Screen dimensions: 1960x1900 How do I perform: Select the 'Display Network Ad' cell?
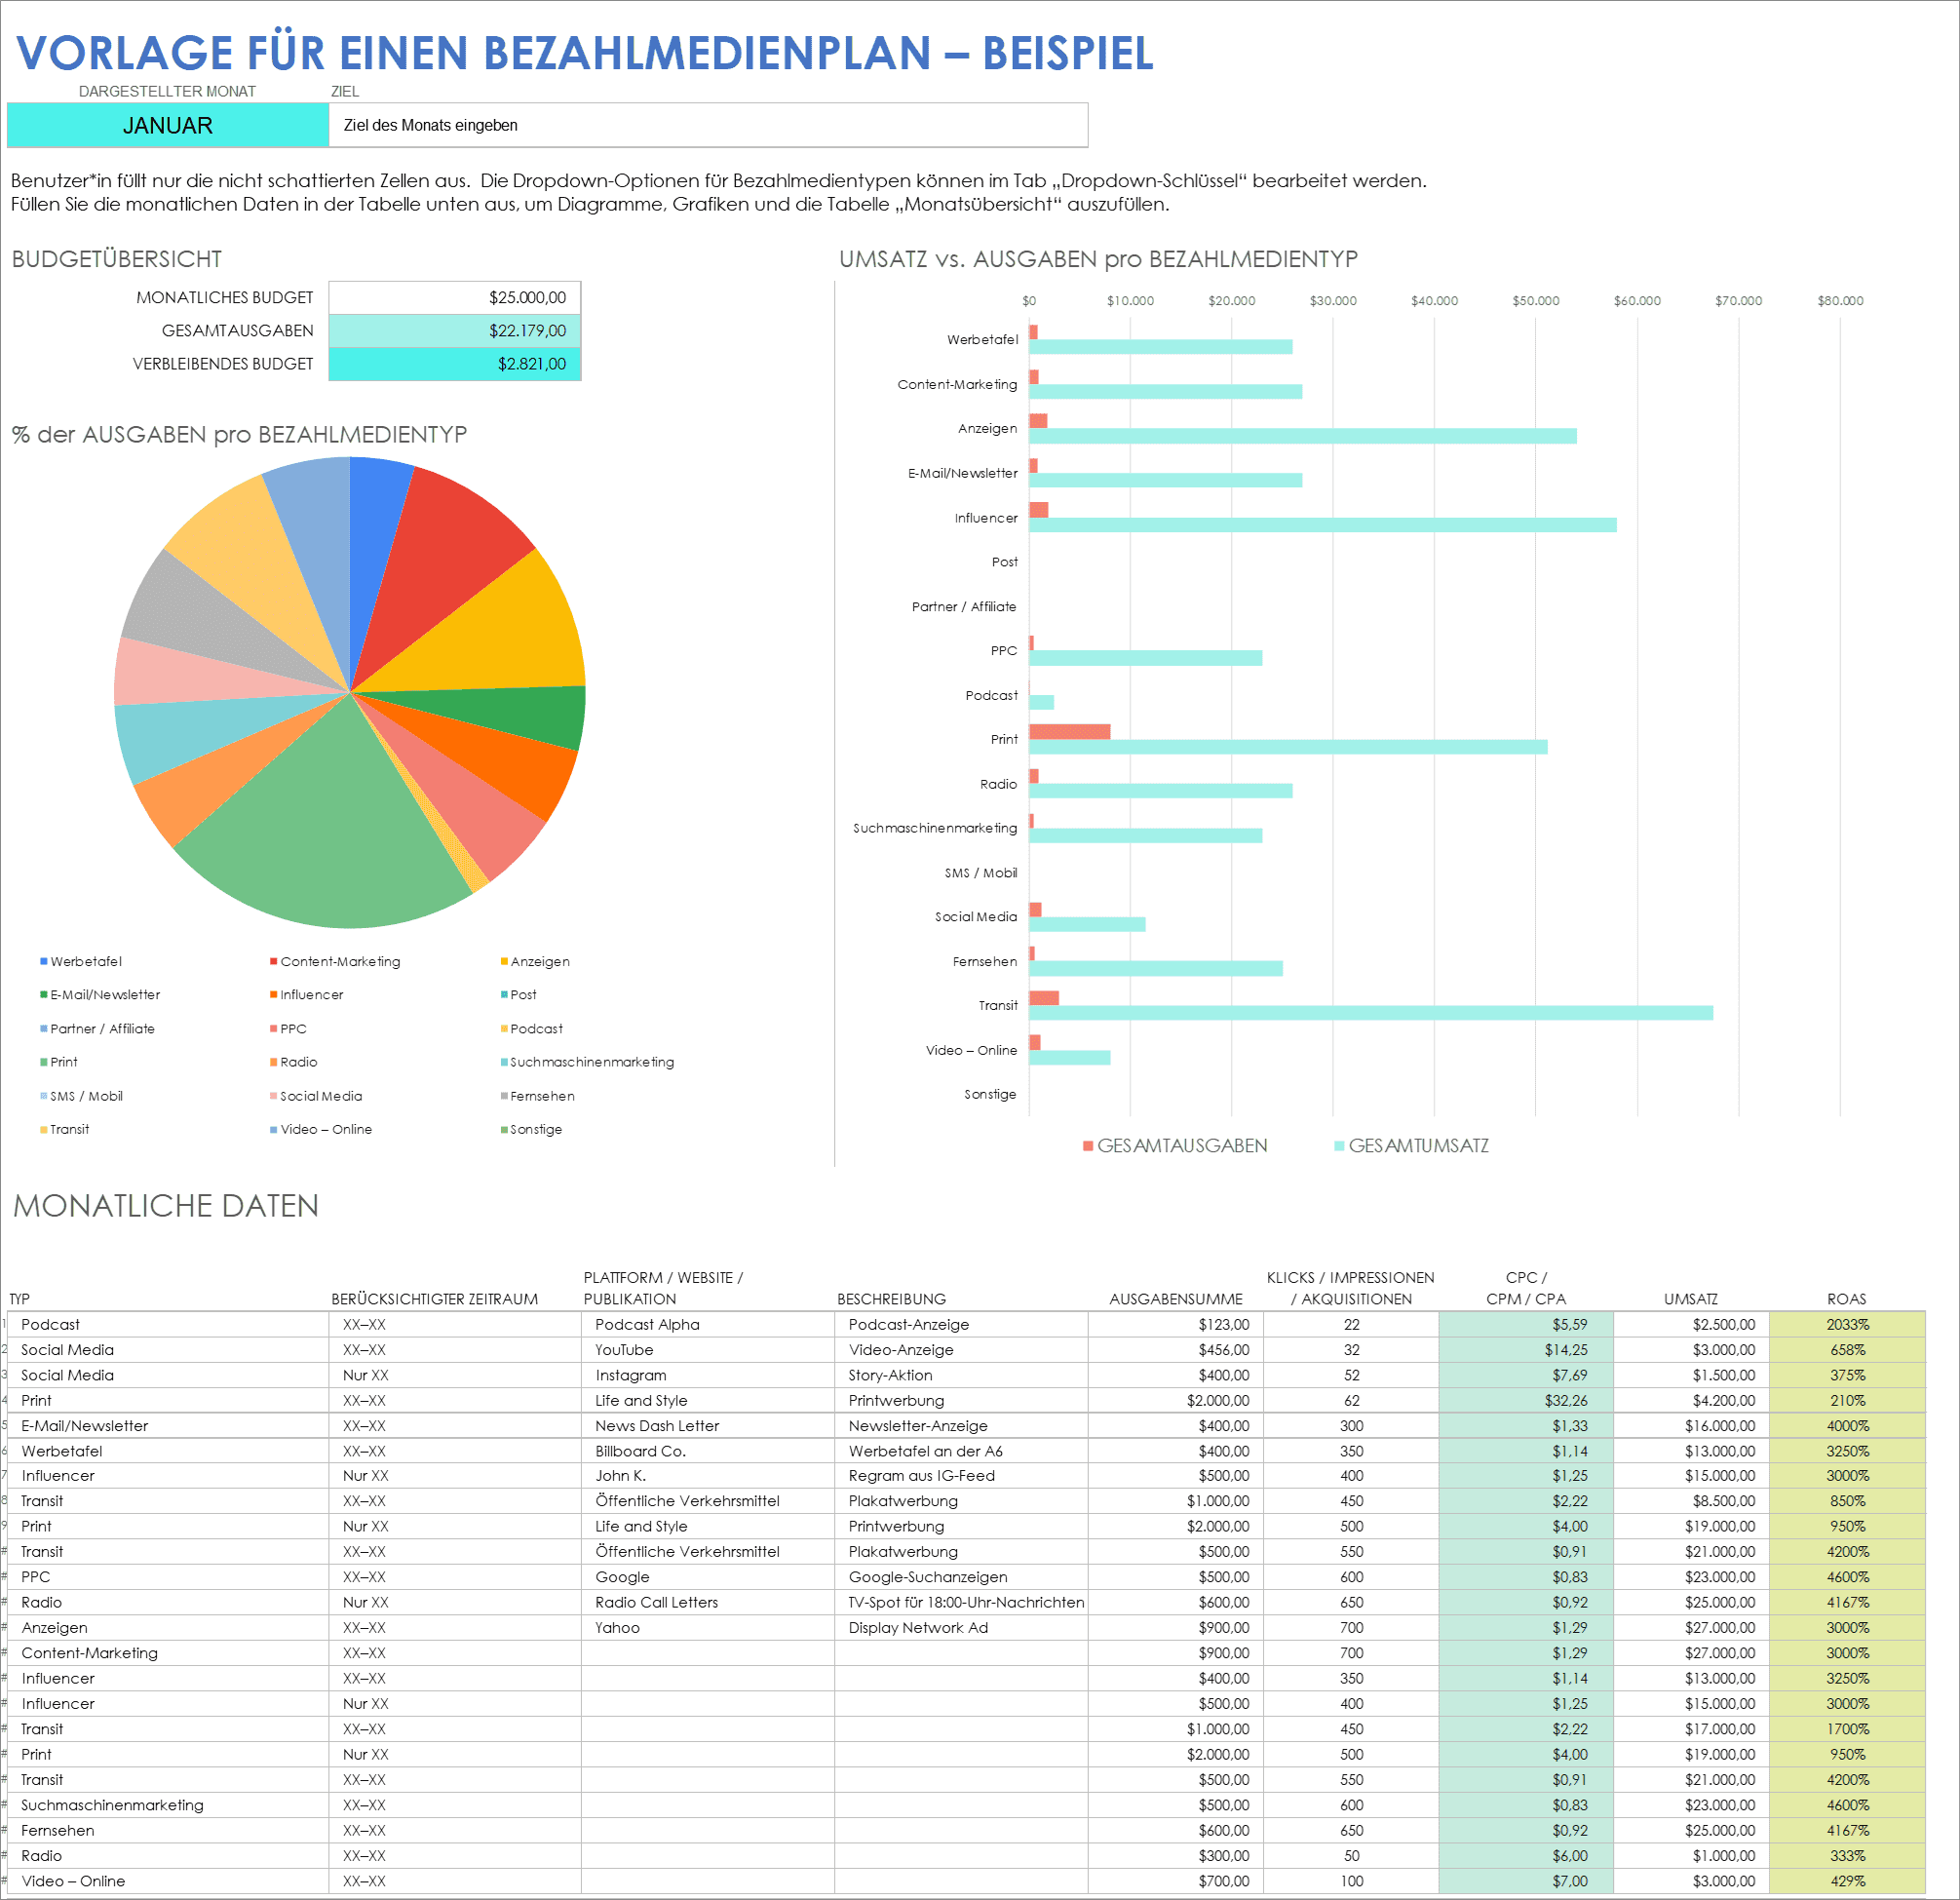tap(961, 1628)
